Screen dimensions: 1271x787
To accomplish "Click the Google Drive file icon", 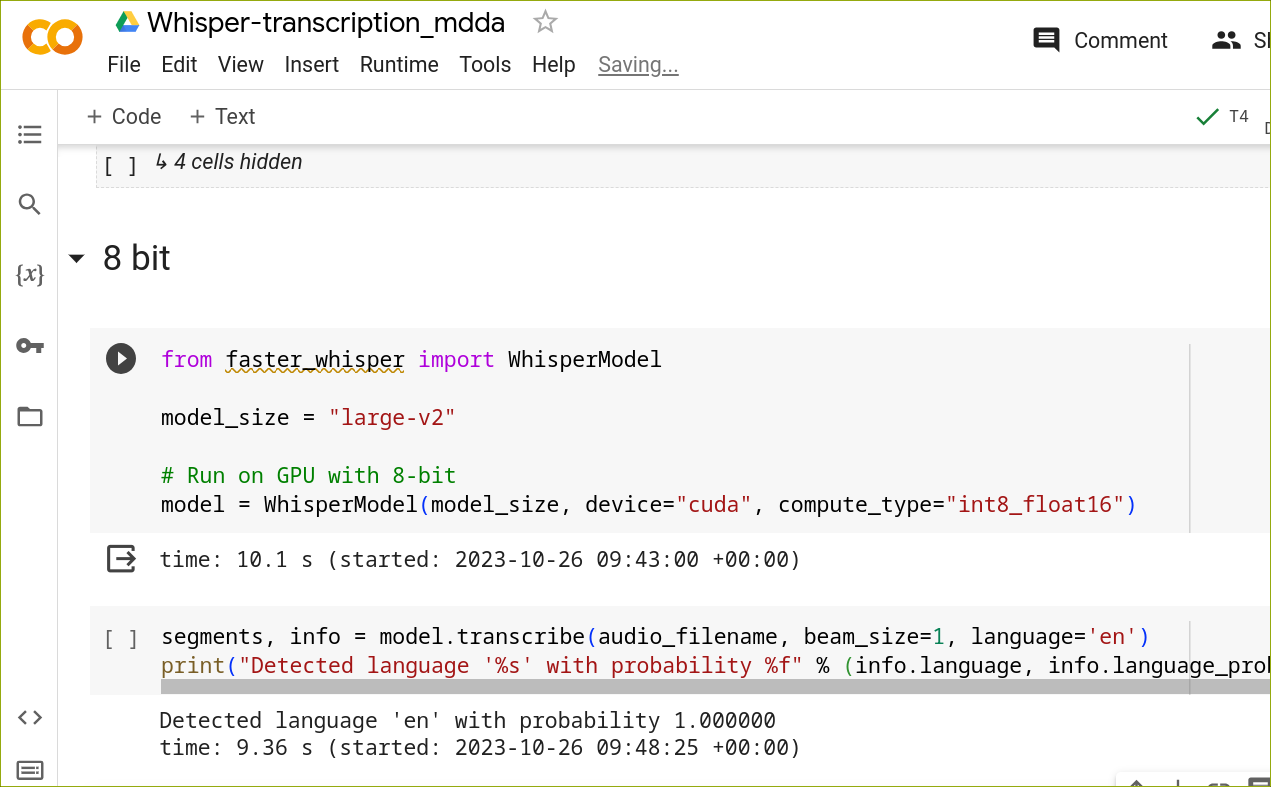I will (127, 22).
